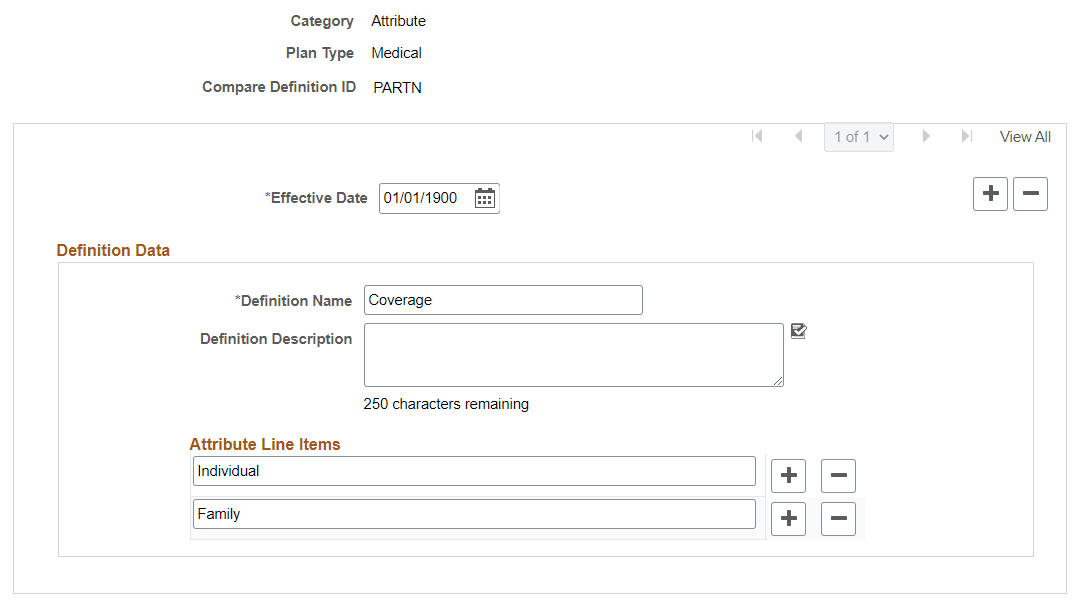The height and width of the screenshot is (608, 1080).
Task: Jump to the first record using navigation arrows
Action: pyautogui.click(x=757, y=136)
